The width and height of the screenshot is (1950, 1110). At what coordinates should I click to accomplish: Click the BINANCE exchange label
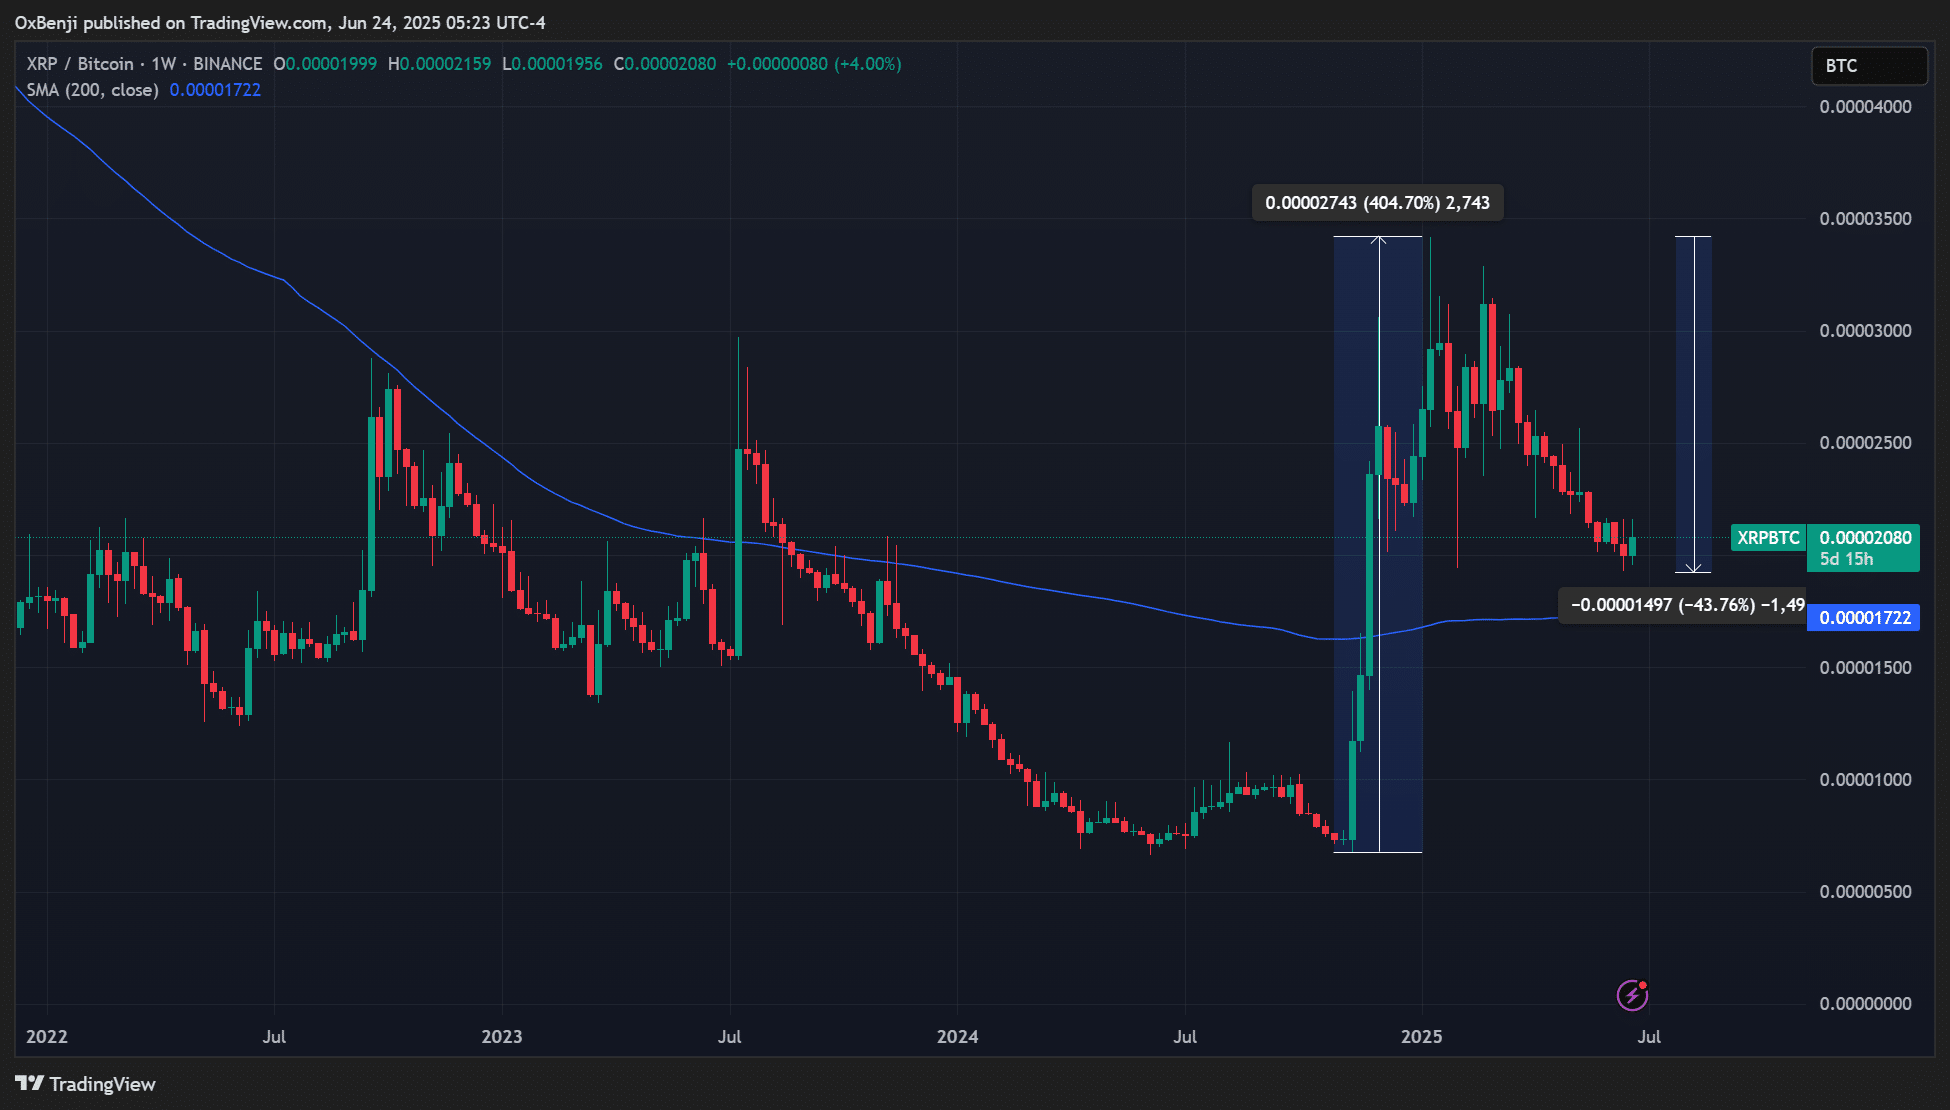coord(227,64)
